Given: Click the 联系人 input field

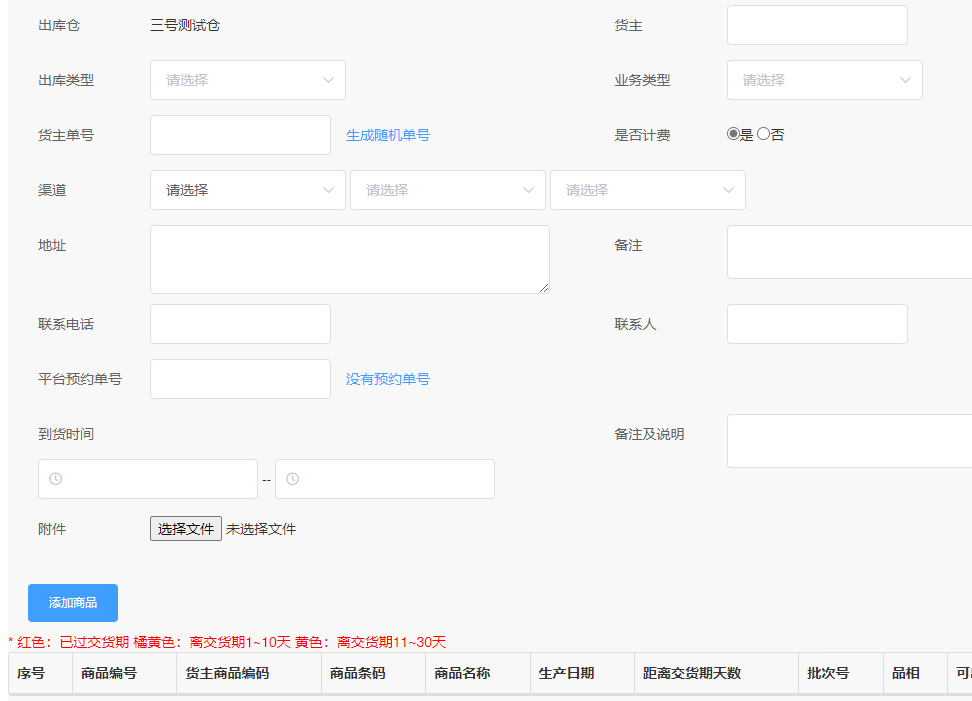Looking at the screenshot, I should pos(817,324).
